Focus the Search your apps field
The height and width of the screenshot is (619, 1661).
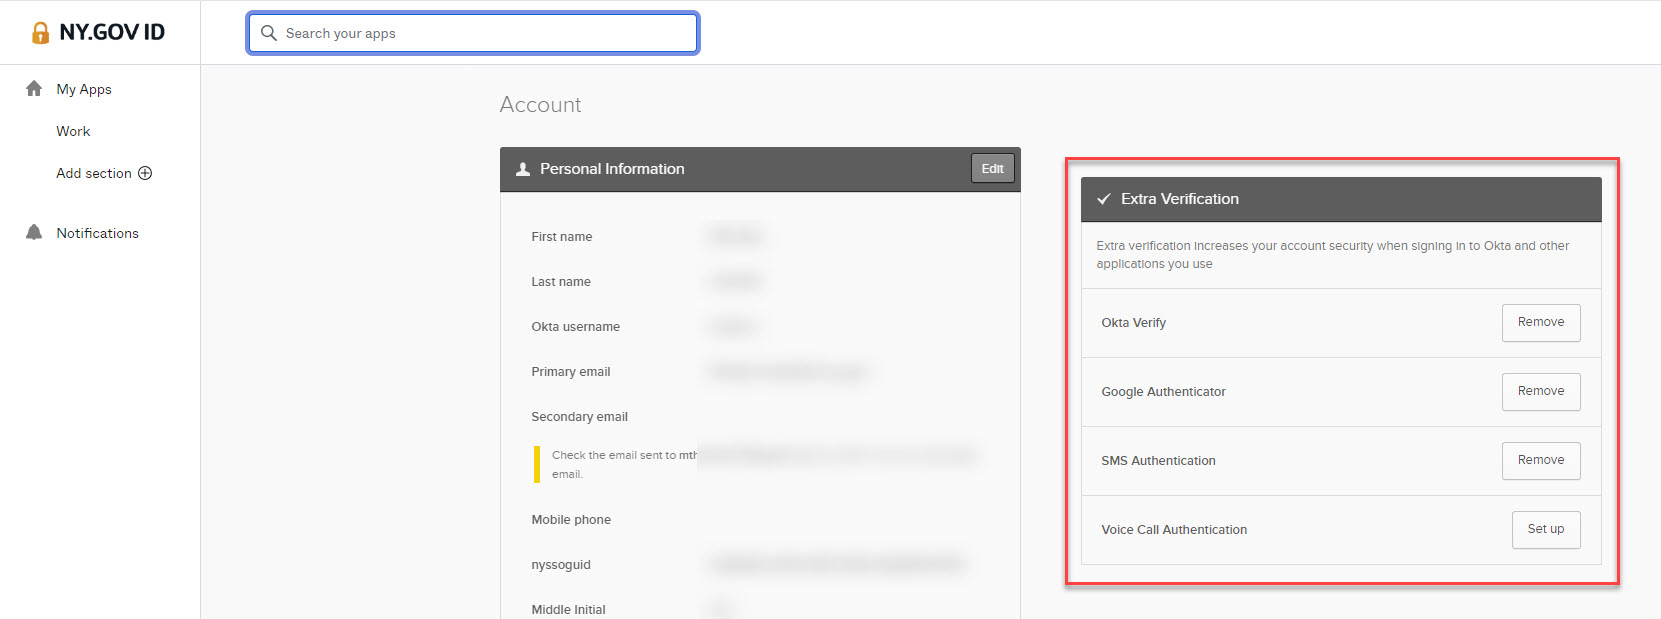(480, 33)
